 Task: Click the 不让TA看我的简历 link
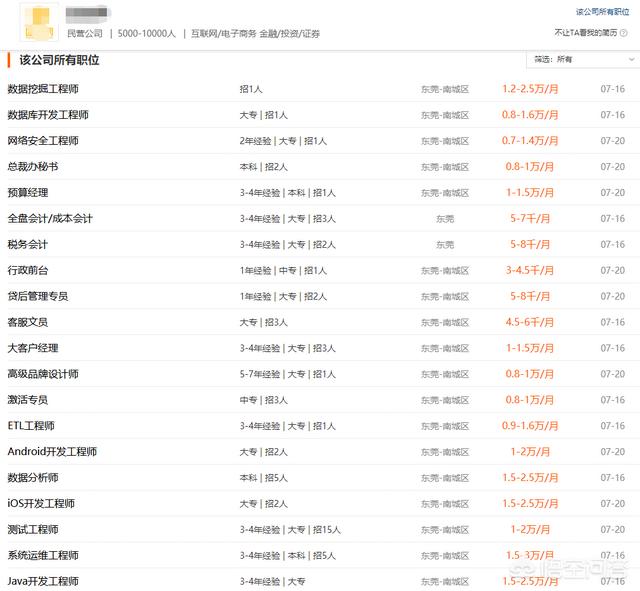pos(586,33)
